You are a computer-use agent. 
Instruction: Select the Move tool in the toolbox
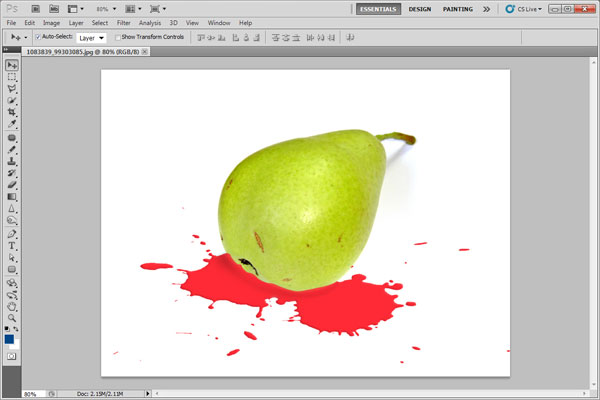(12, 65)
